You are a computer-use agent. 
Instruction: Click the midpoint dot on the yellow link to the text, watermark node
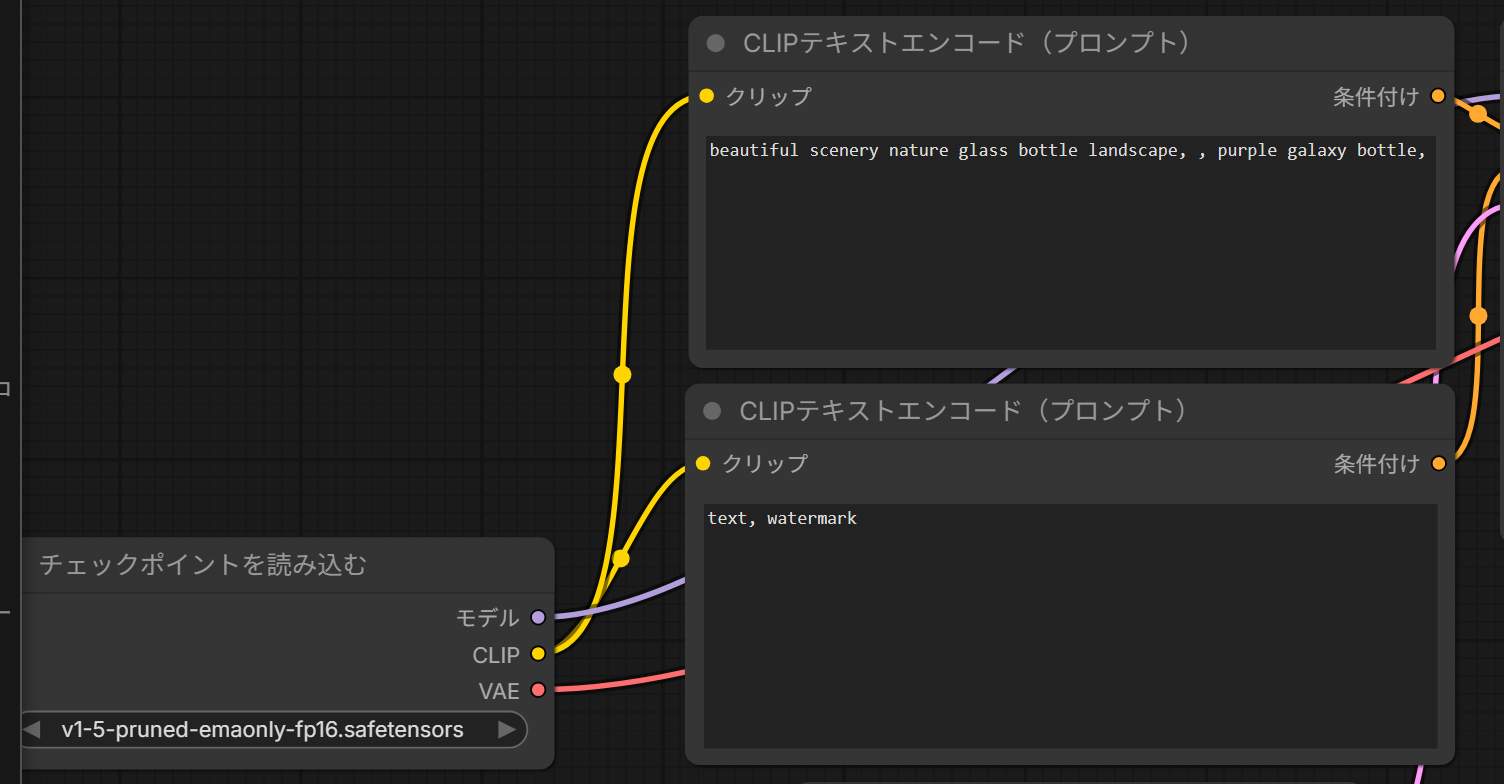click(x=621, y=558)
